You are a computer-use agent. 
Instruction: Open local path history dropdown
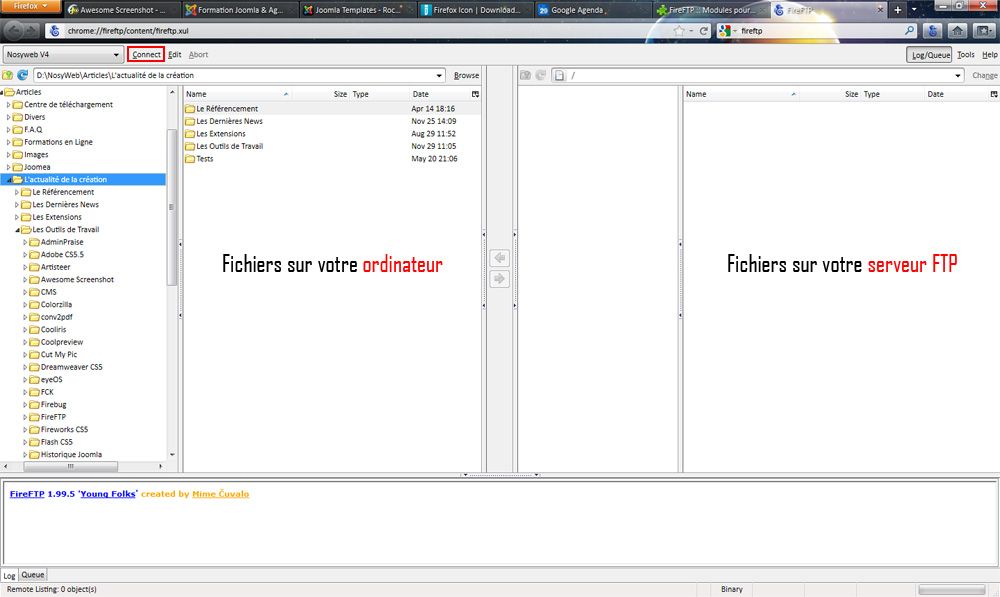[439, 75]
